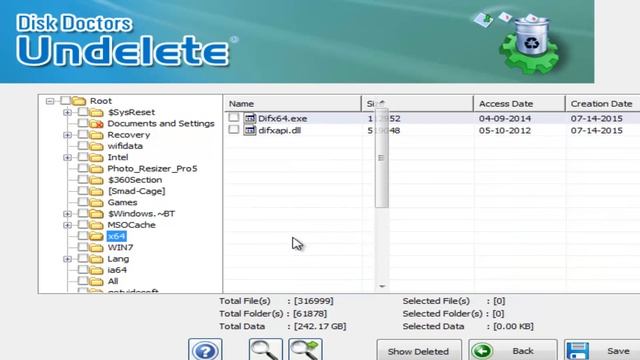
Task: Sort by the Access Date column header
Action: click(519, 104)
